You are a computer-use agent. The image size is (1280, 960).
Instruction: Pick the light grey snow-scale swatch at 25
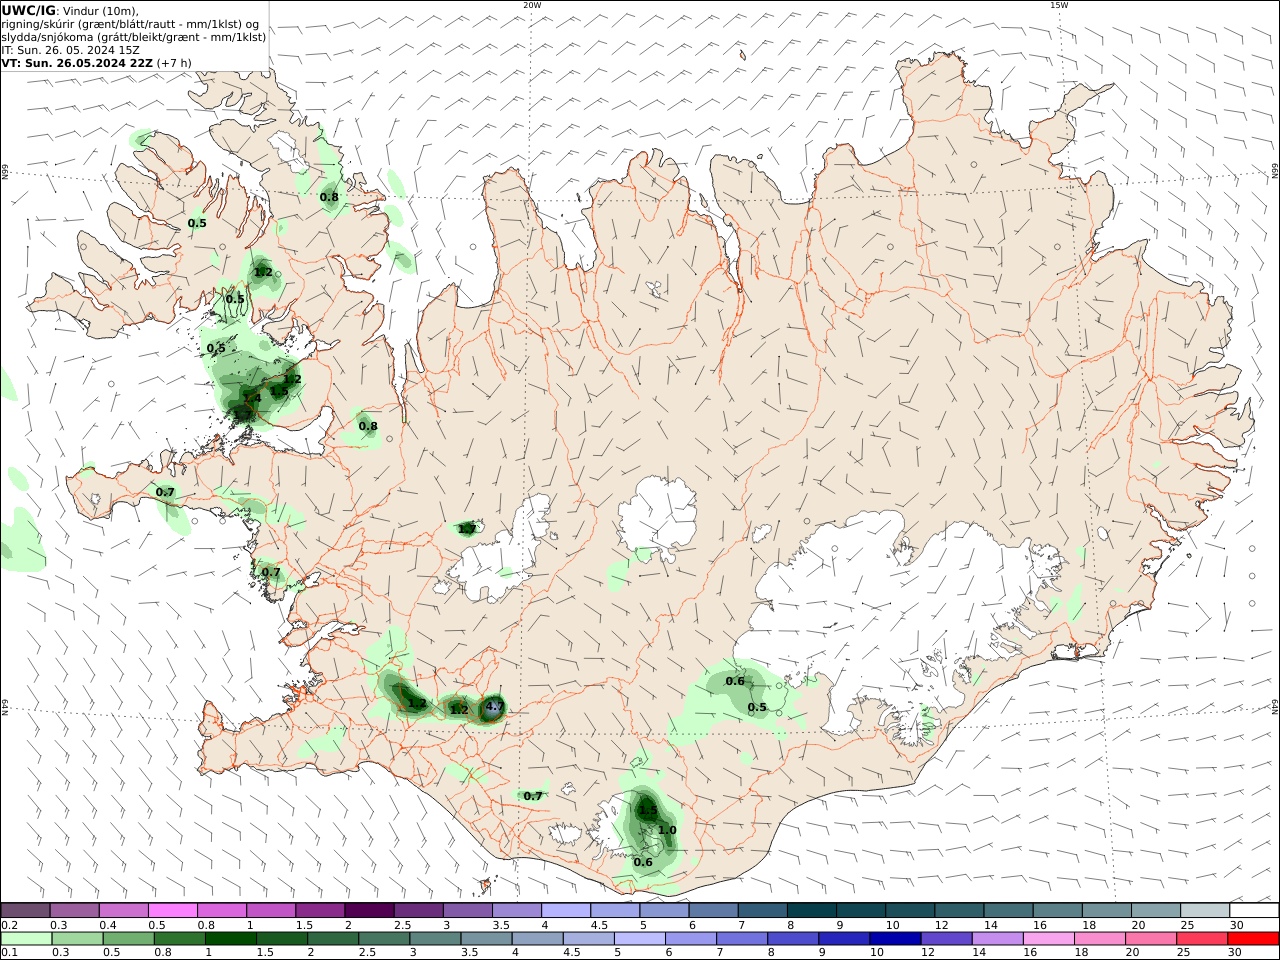(1205, 910)
